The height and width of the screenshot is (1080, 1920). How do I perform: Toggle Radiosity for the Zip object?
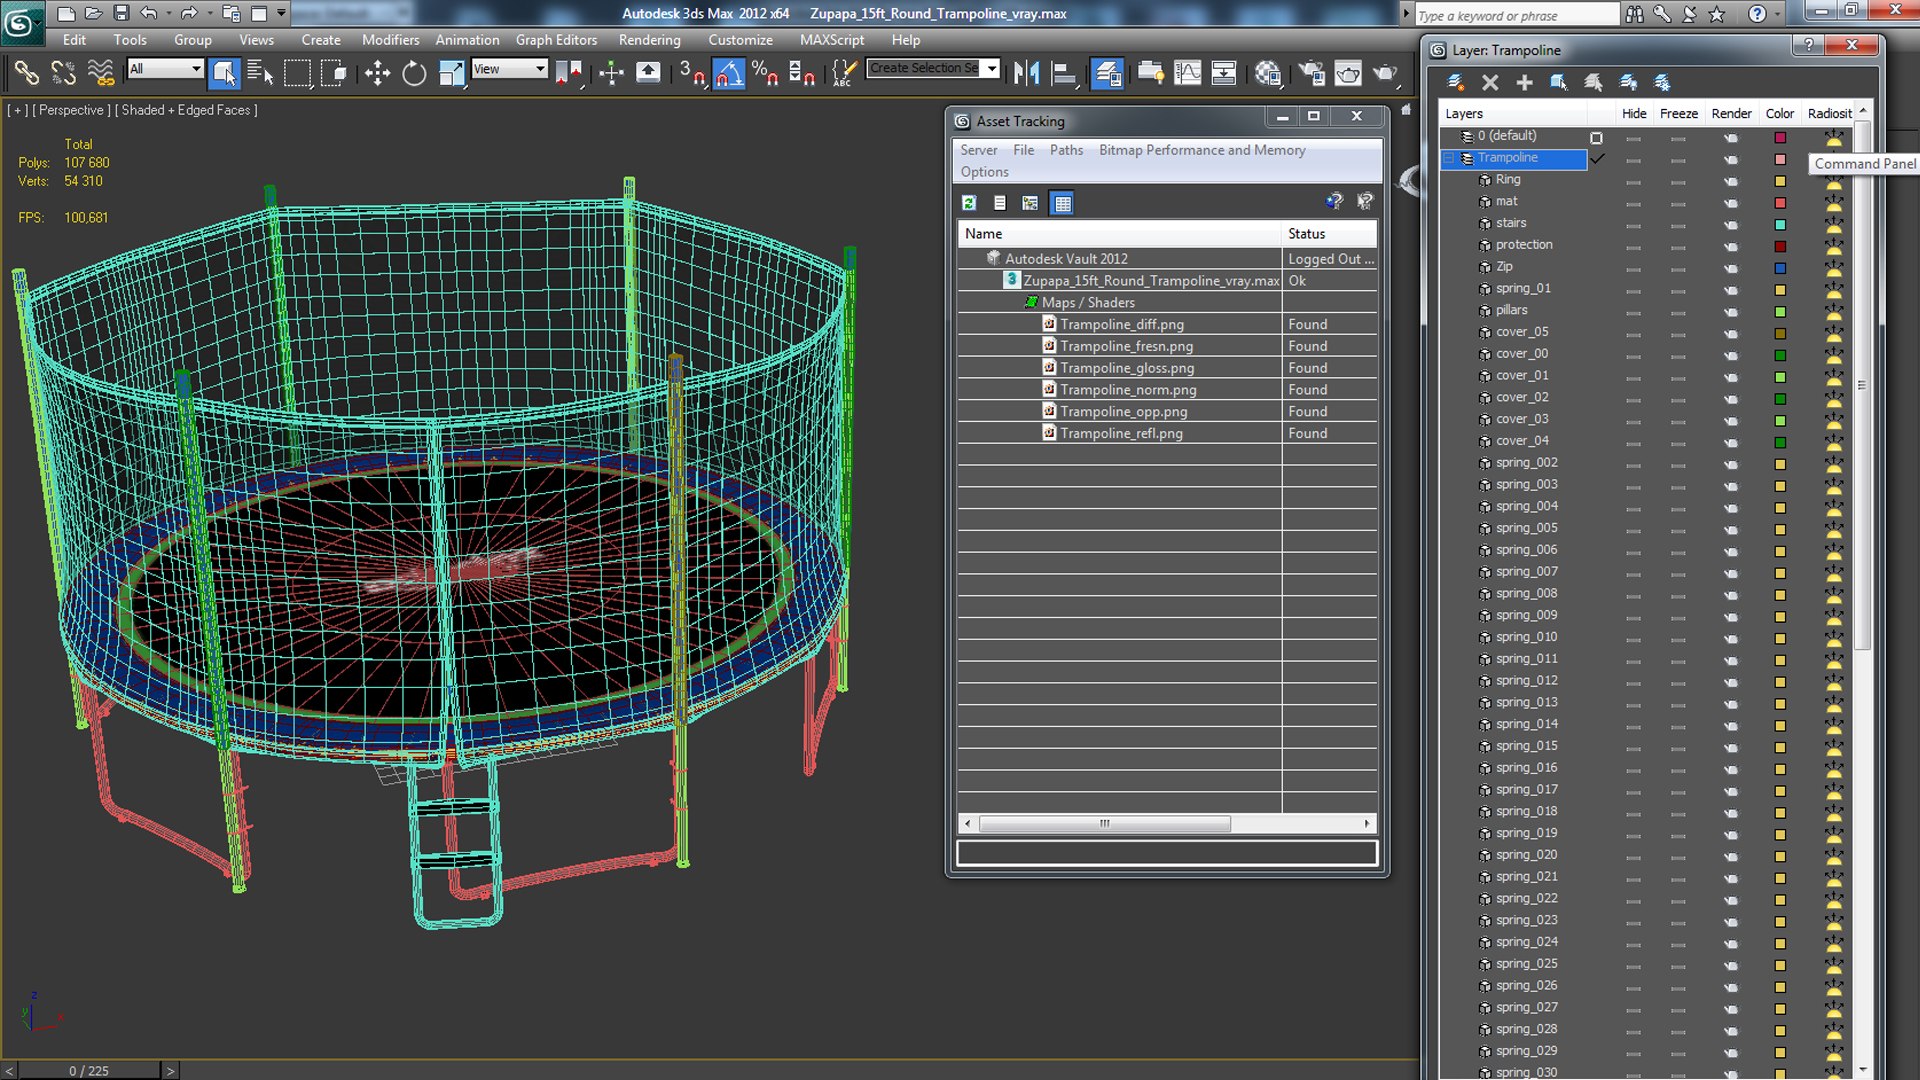coord(1833,268)
